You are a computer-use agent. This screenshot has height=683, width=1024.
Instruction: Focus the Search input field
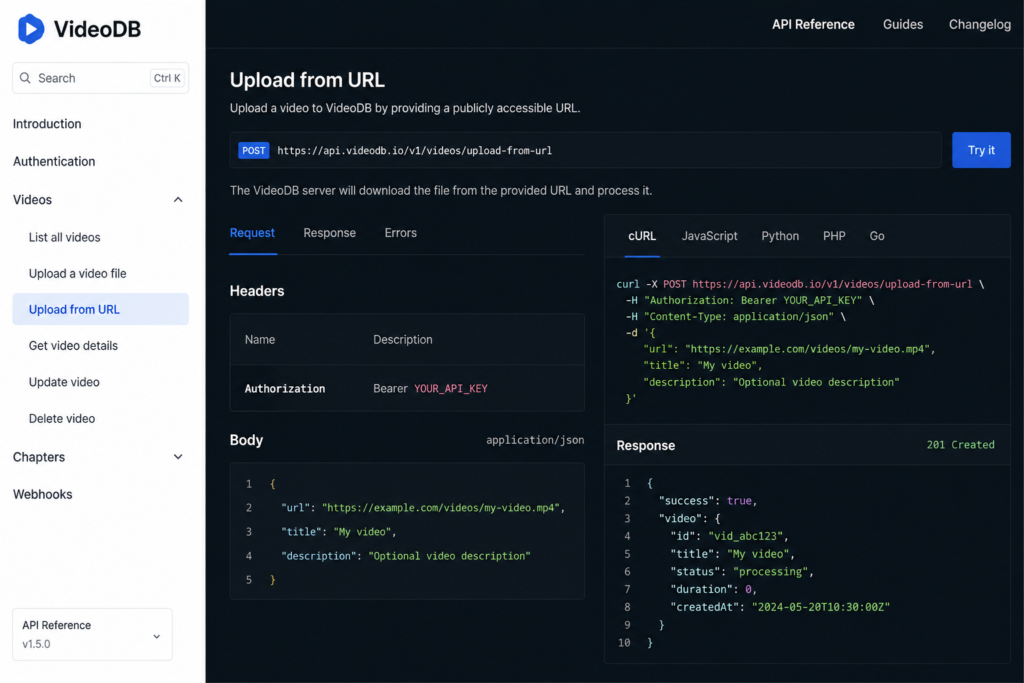tap(101, 78)
